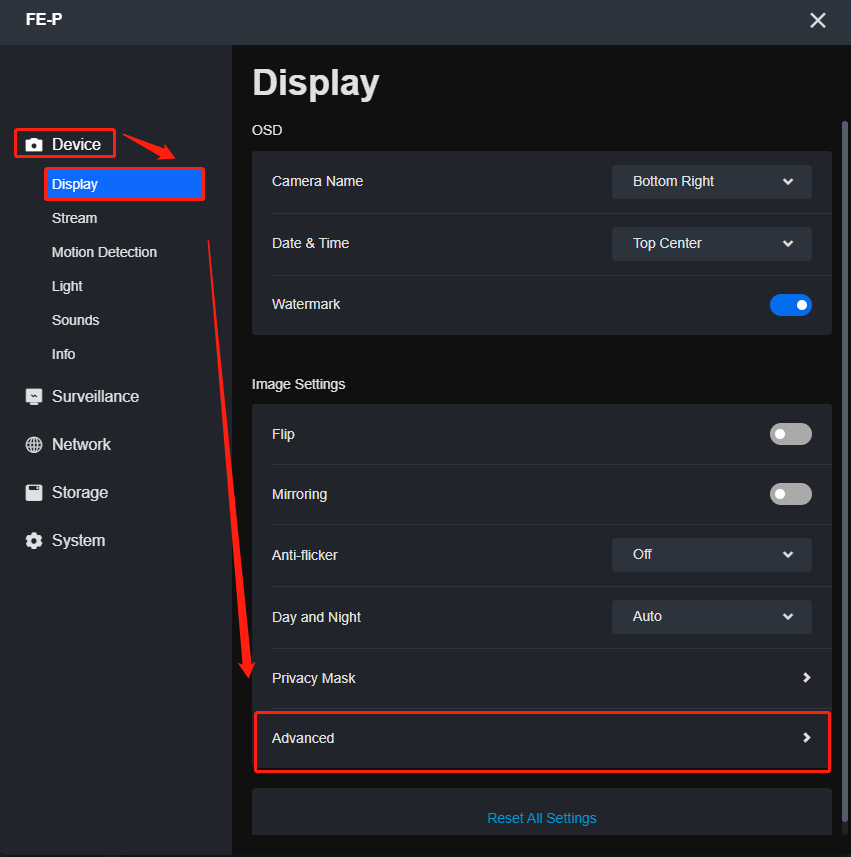Enable the Mirroring toggle

[790, 494]
